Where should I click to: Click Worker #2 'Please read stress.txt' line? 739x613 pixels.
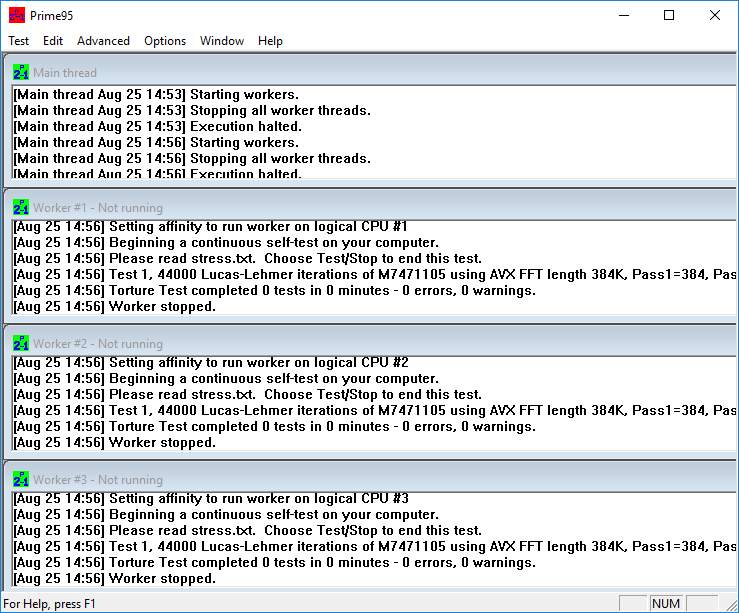pyautogui.click(x=247, y=394)
